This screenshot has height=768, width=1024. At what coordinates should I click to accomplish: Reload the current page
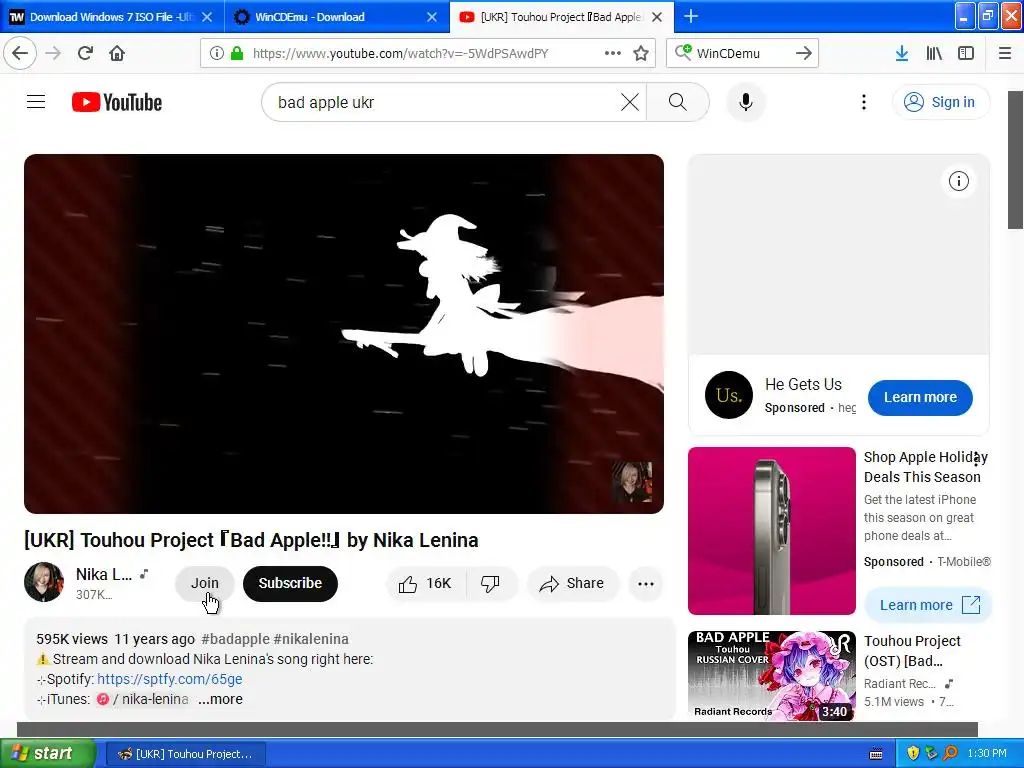[x=85, y=53]
